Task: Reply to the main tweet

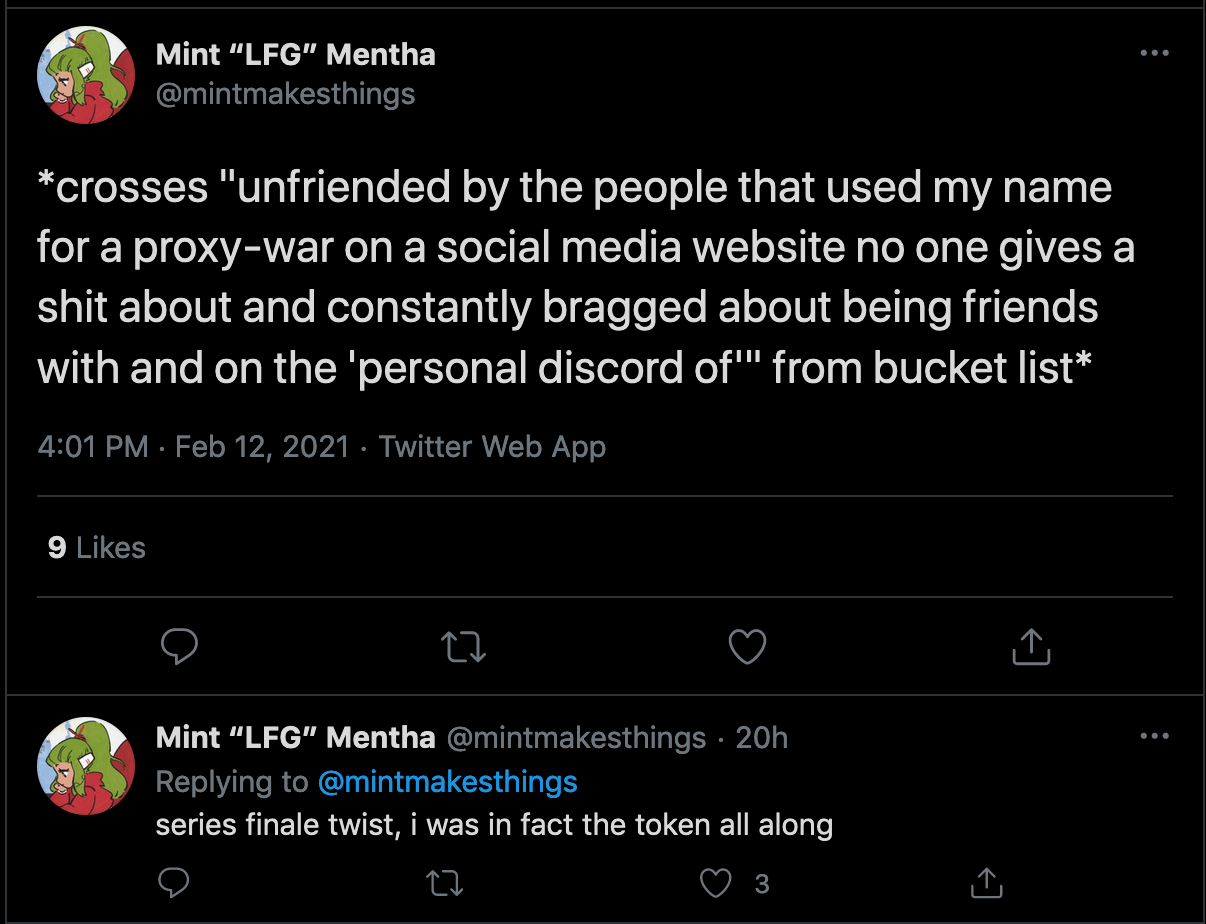Action: (180, 647)
